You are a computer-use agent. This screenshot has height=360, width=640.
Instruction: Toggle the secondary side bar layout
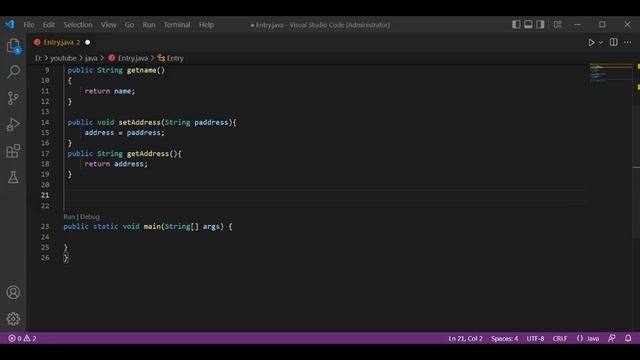540,24
